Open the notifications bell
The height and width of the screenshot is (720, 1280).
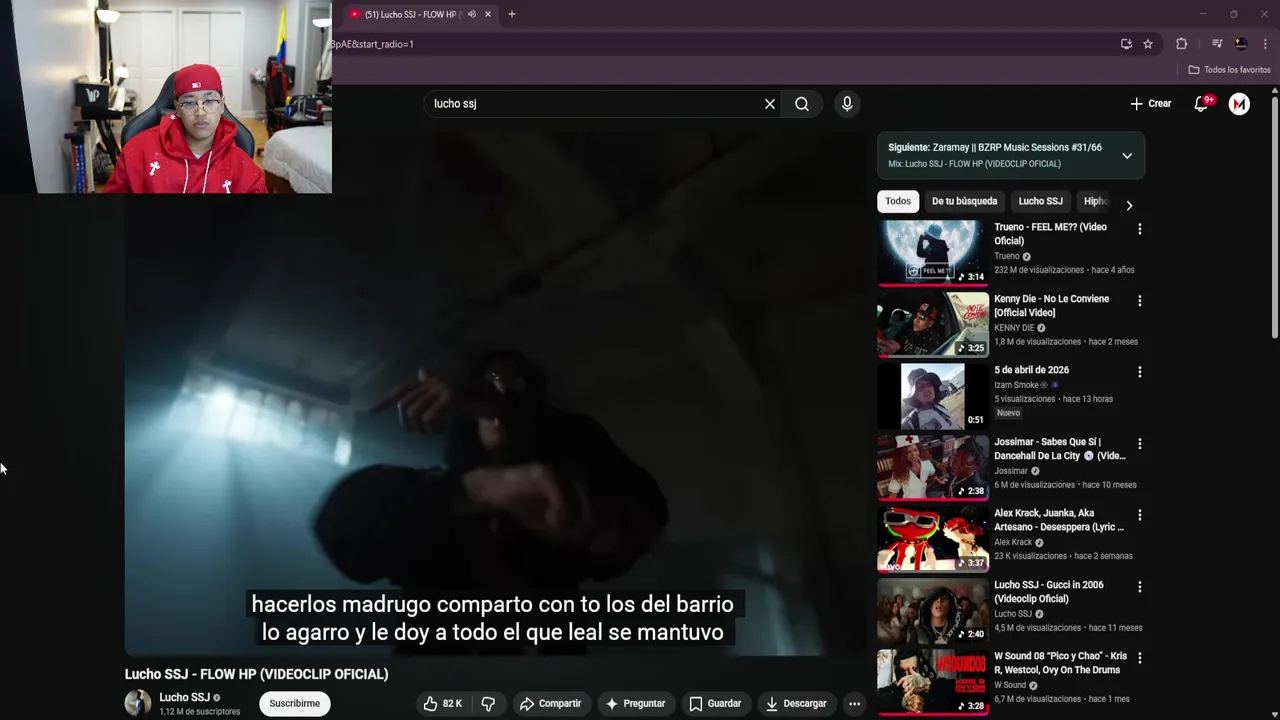point(1202,103)
